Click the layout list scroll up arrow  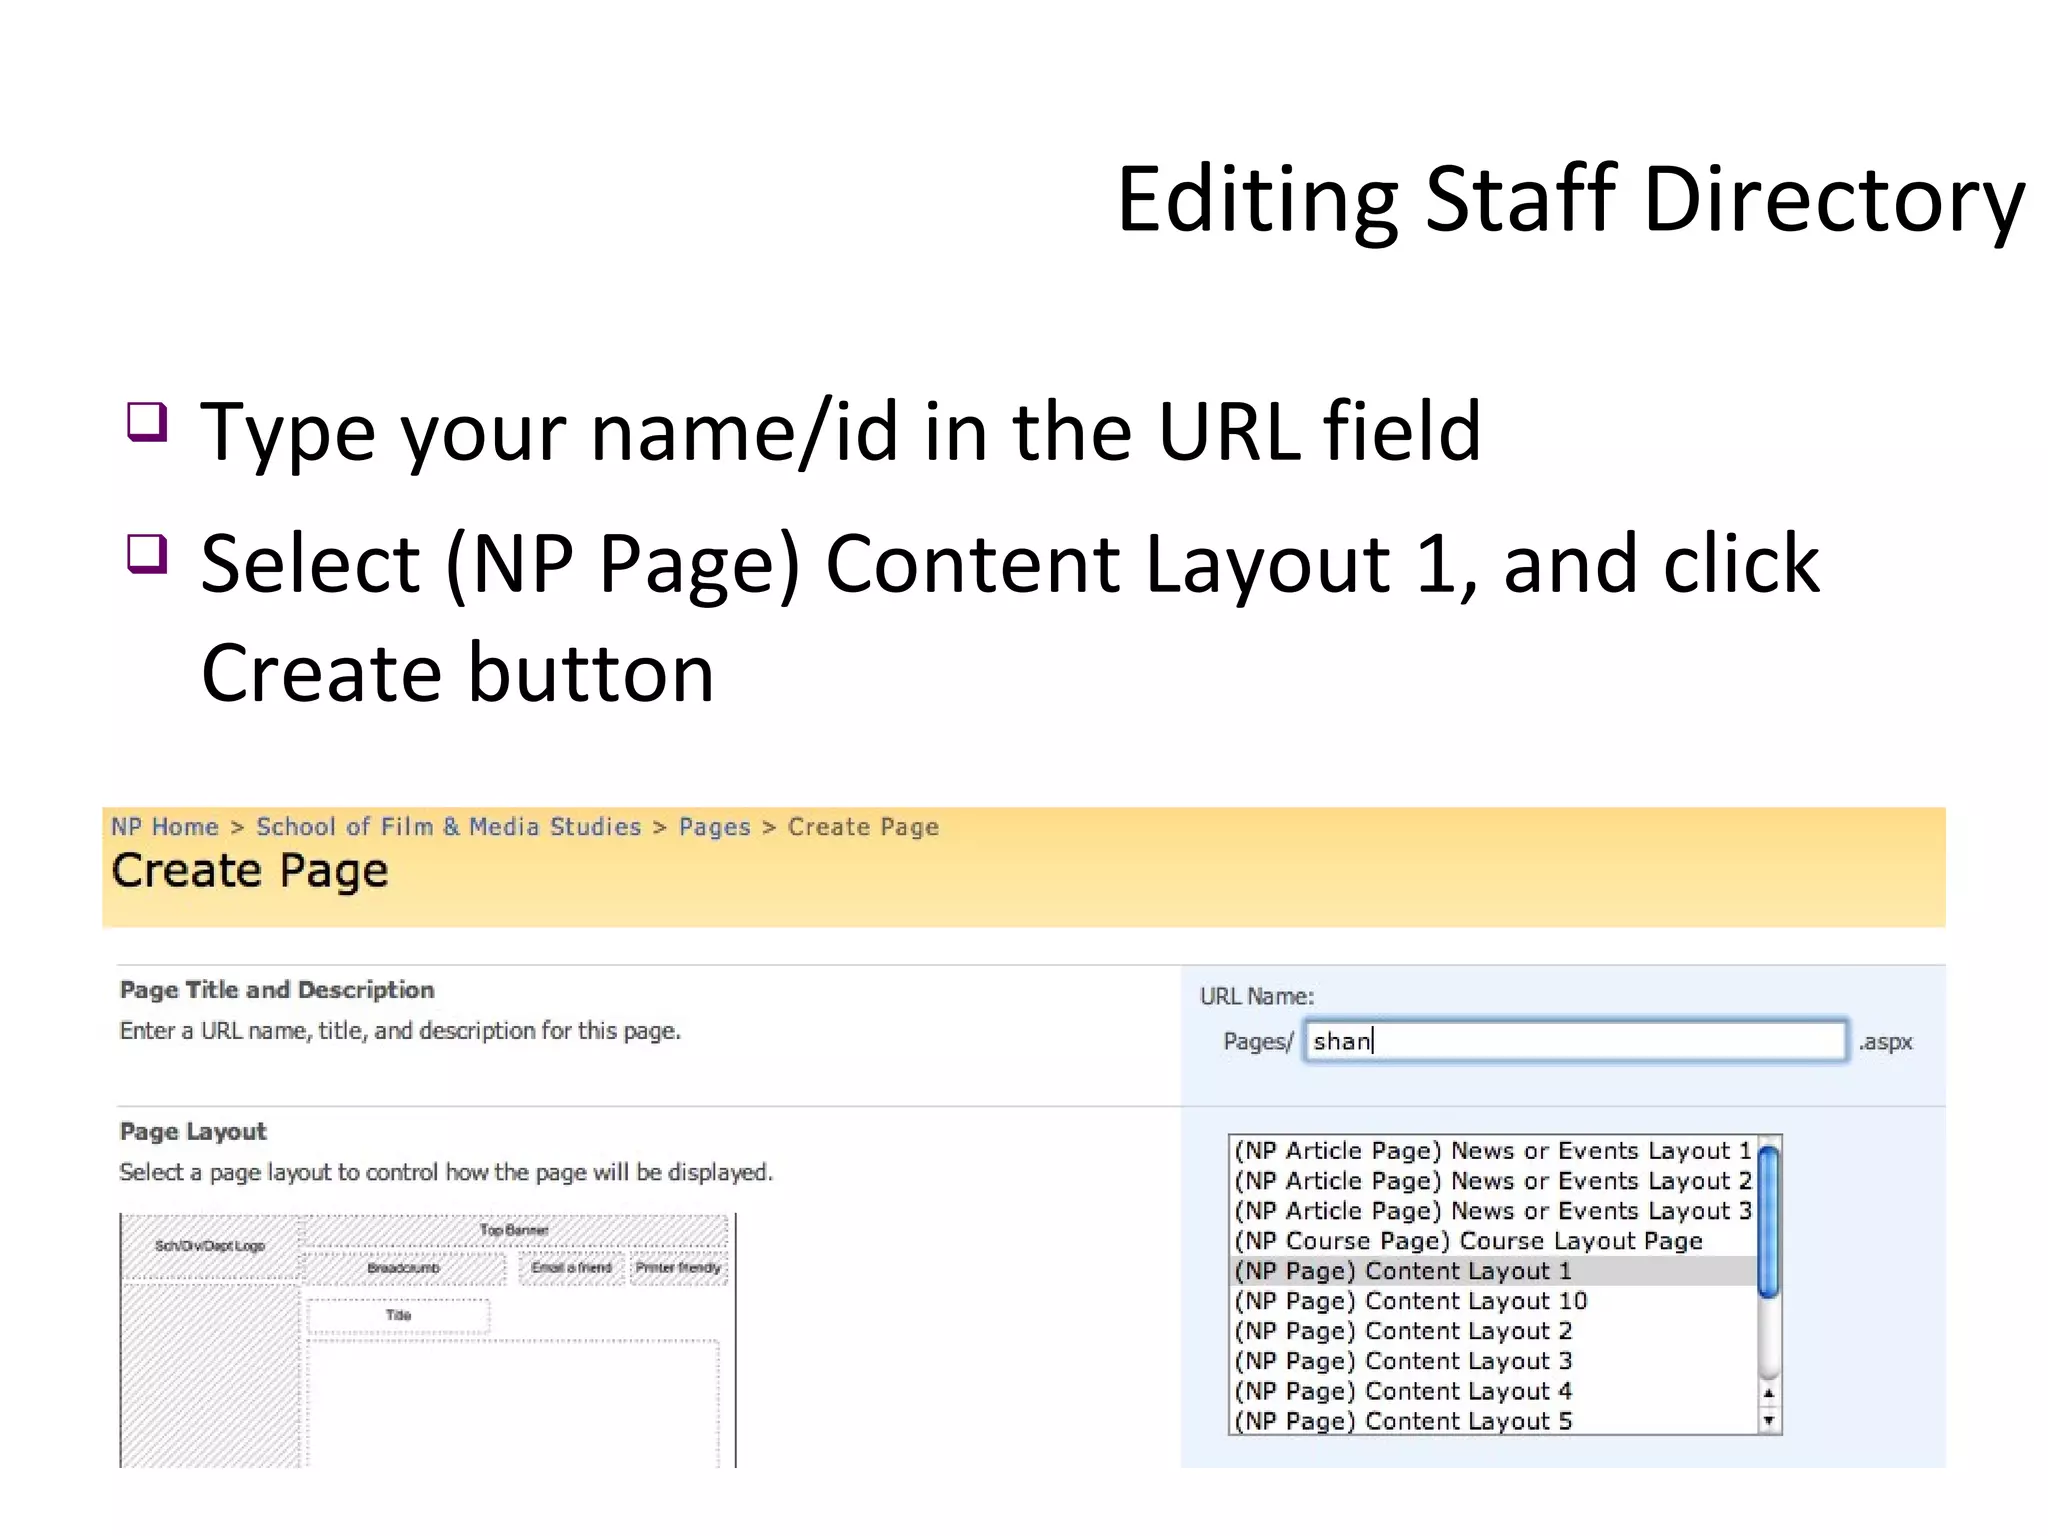(1769, 1393)
